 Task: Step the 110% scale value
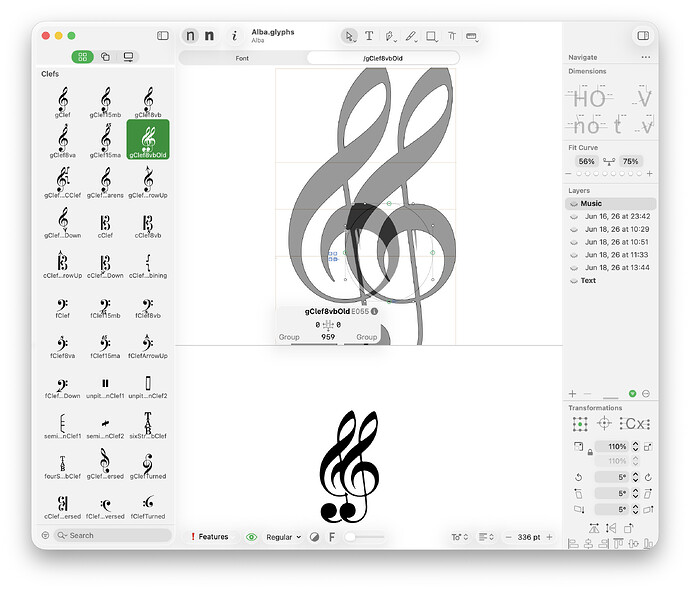(x=635, y=447)
